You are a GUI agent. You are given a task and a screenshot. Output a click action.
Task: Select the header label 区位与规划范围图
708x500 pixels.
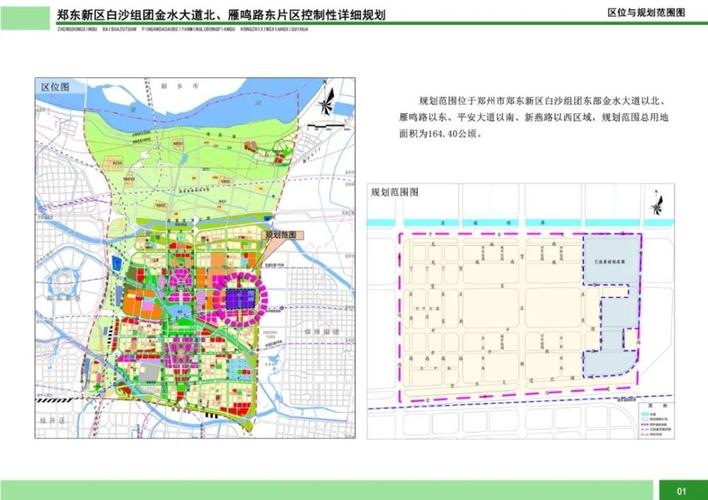pyautogui.click(x=646, y=12)
